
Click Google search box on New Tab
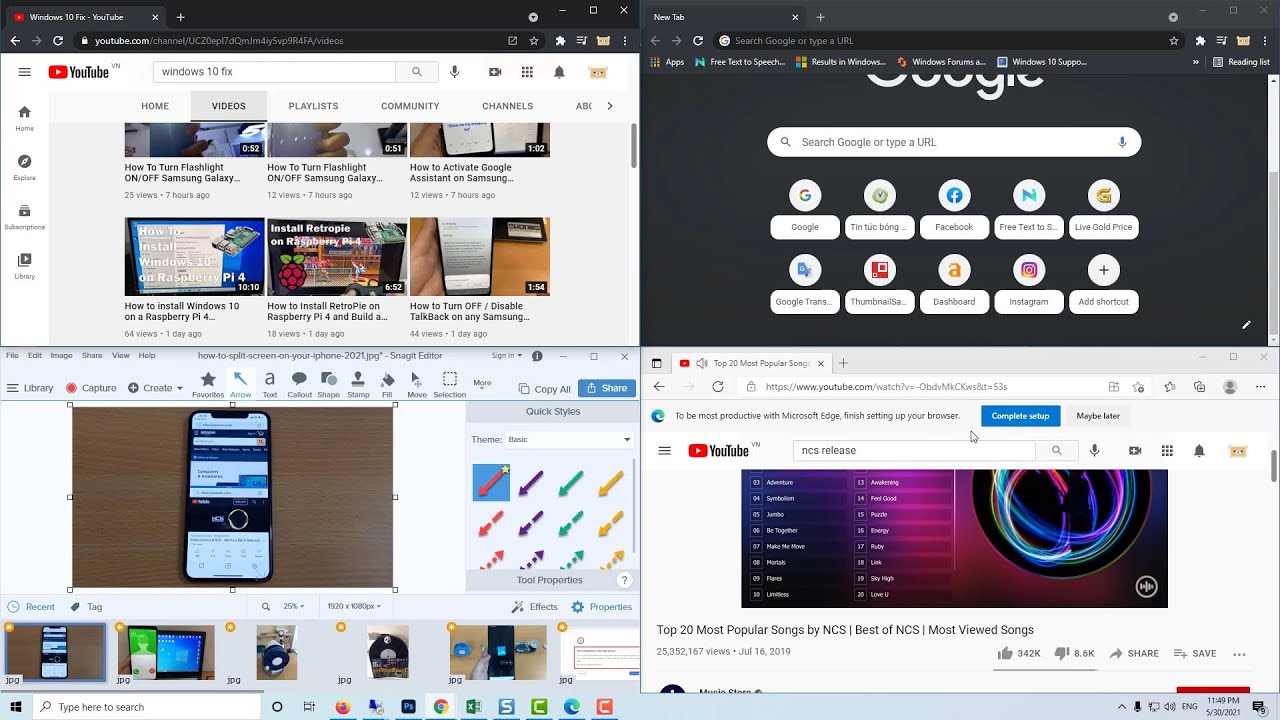coord(954,142)
